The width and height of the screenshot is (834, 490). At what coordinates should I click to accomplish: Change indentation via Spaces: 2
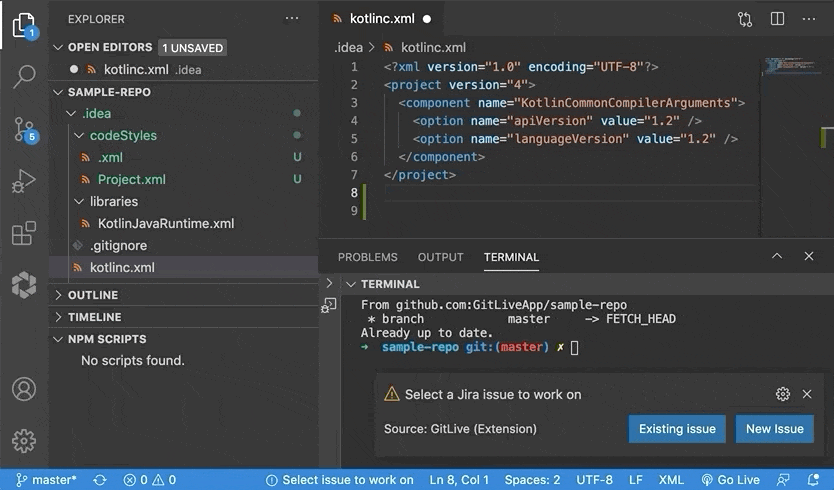pyautogui.click(x=532, y=480)
